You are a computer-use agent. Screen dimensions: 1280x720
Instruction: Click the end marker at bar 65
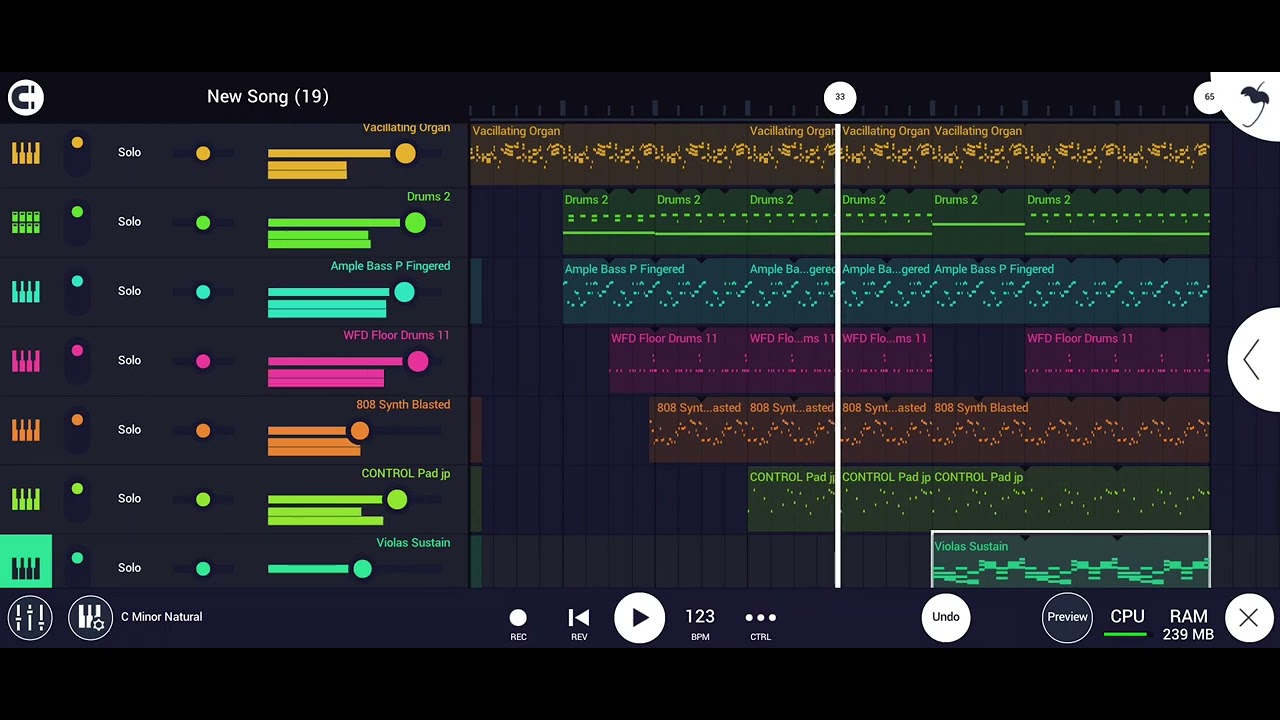(x=1209, y=97)
